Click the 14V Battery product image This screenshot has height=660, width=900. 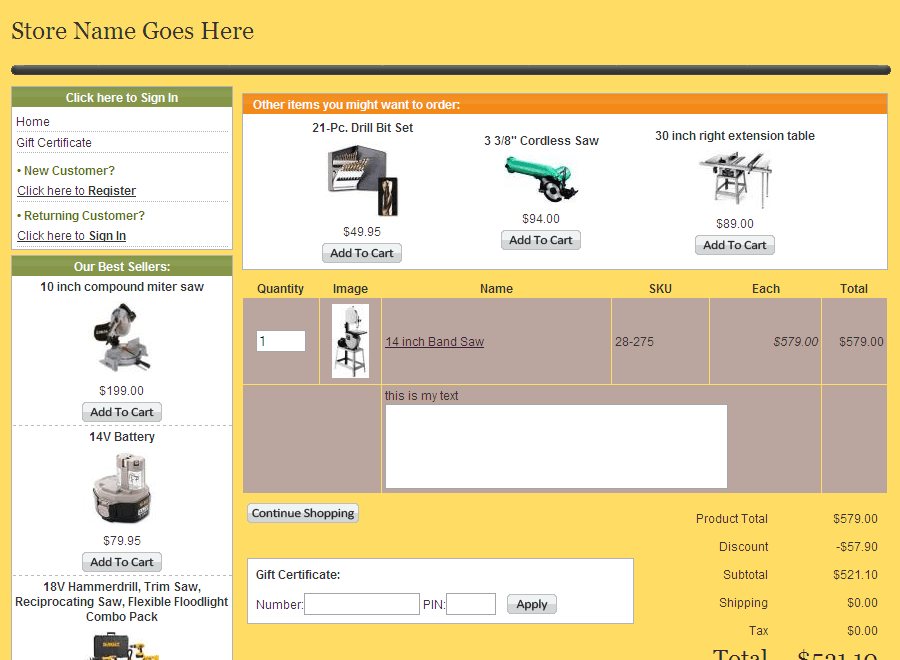click(122, 488)
